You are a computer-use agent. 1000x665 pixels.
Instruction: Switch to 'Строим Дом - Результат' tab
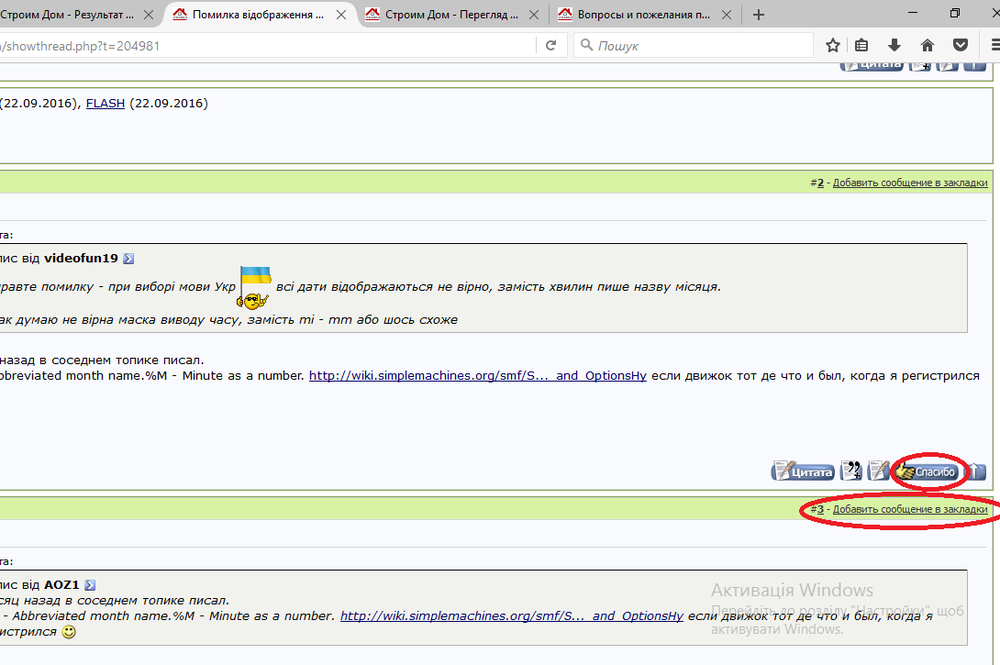(x=67, y=15)
